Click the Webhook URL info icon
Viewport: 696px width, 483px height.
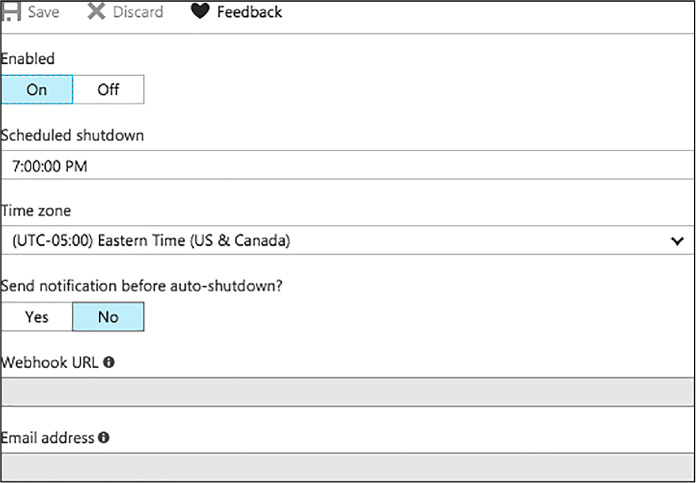point(109,362)
